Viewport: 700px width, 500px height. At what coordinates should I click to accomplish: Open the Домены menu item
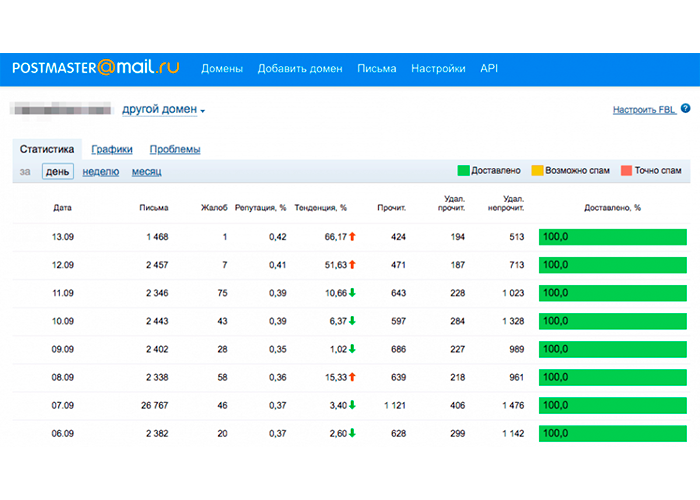[x=222, y=69]
